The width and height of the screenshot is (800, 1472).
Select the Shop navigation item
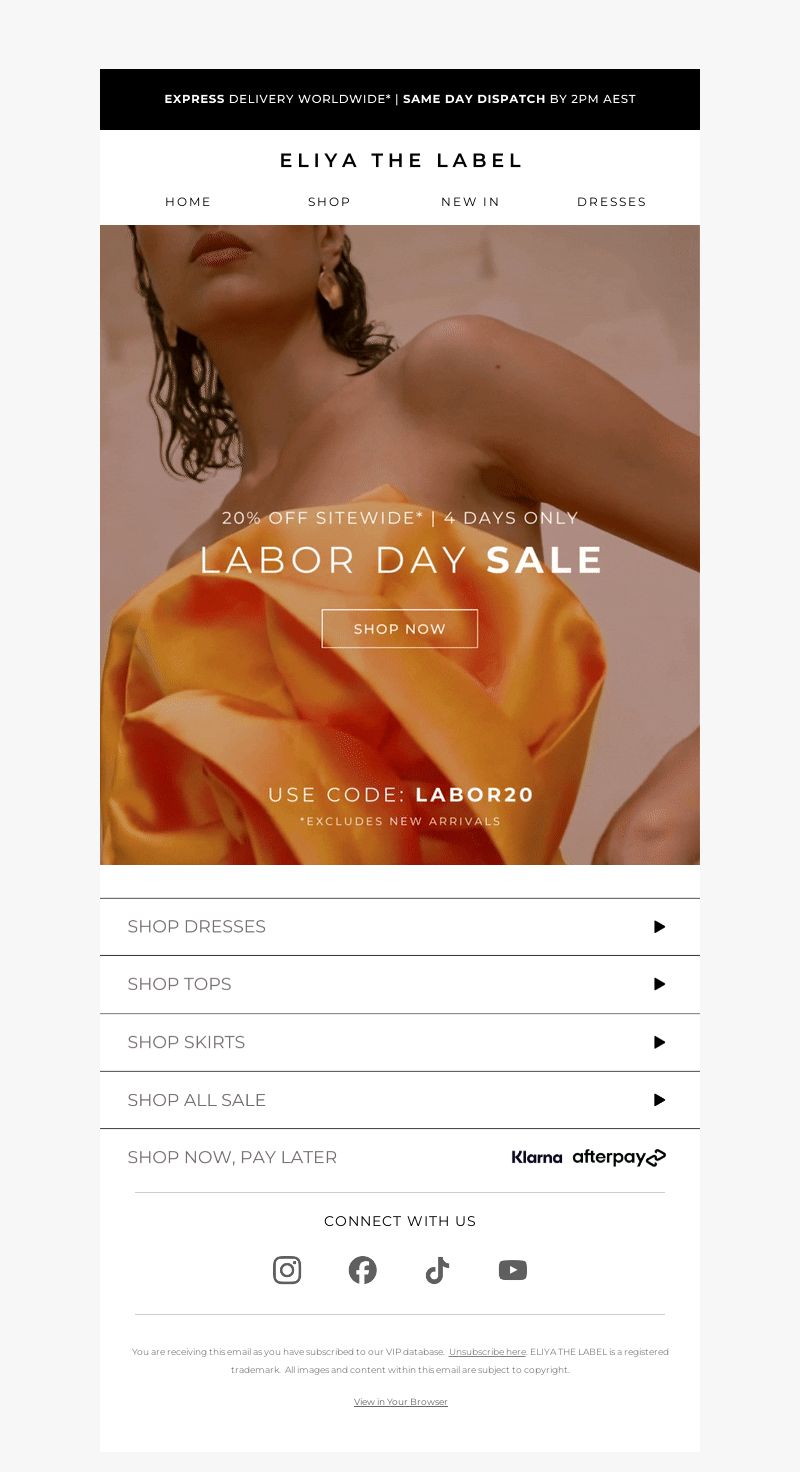click(x=329, y=202)
